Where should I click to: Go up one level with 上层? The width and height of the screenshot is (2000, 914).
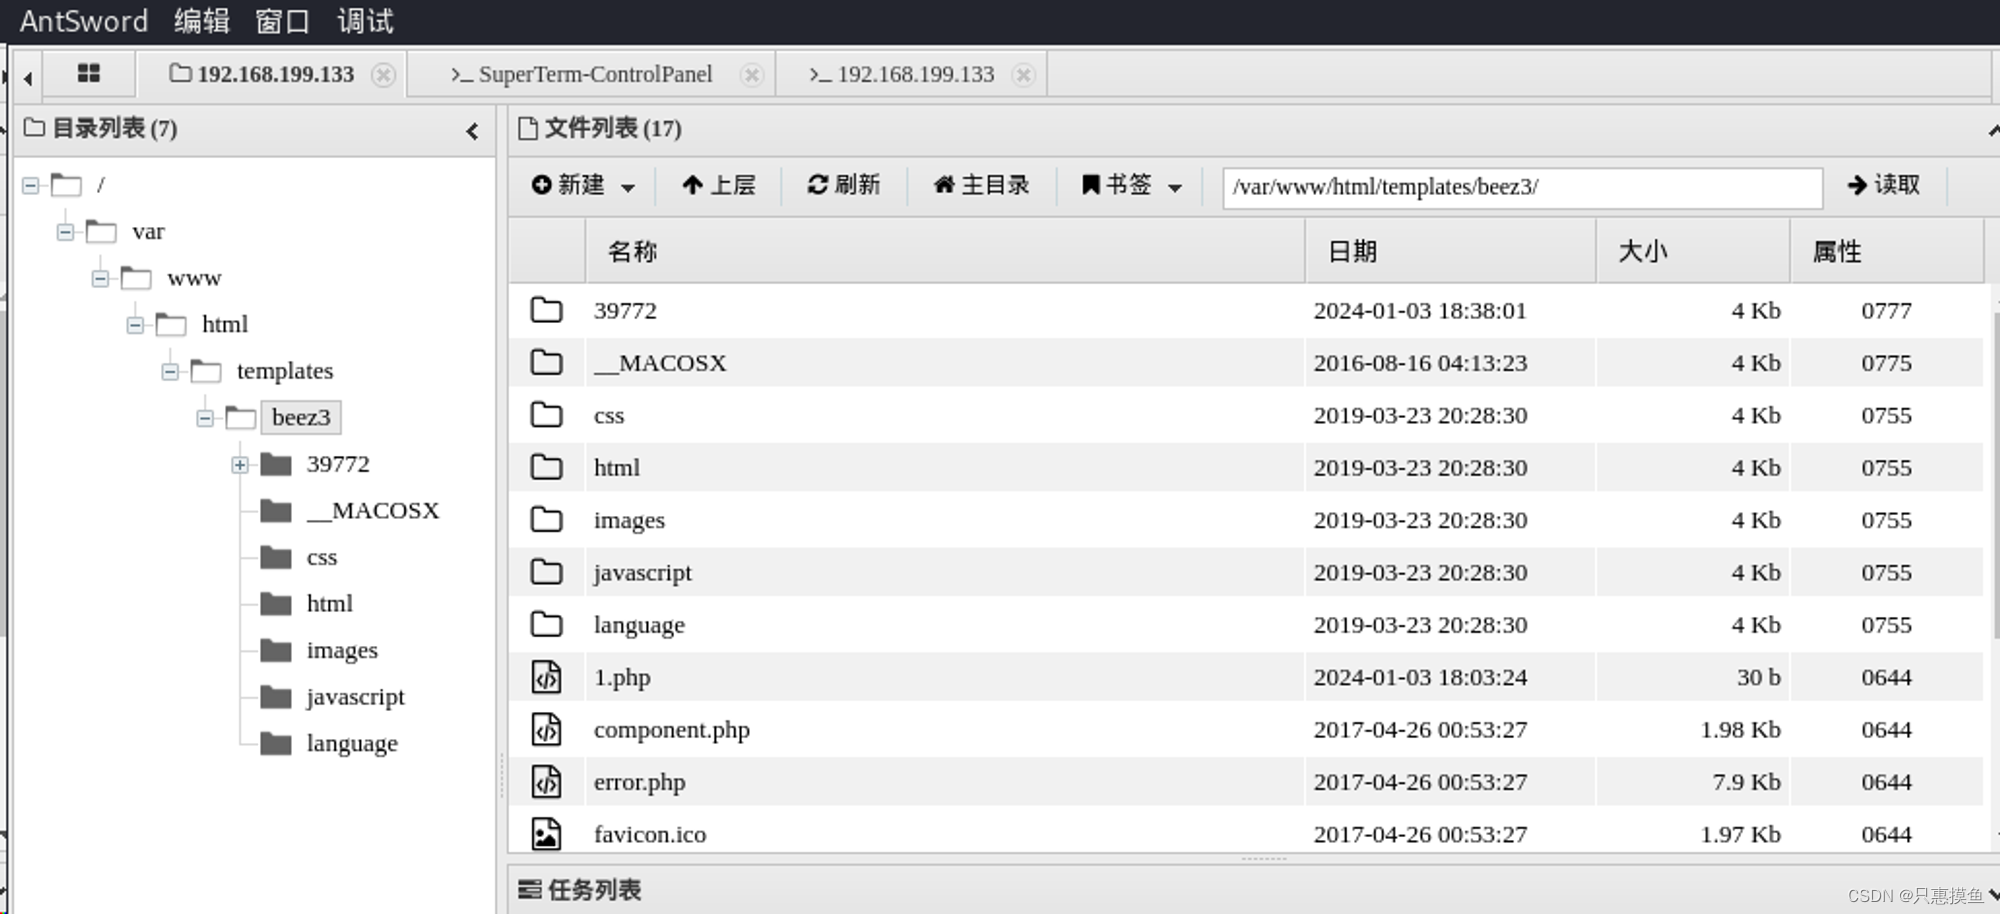pyautogui.click(x=718, y=185)
